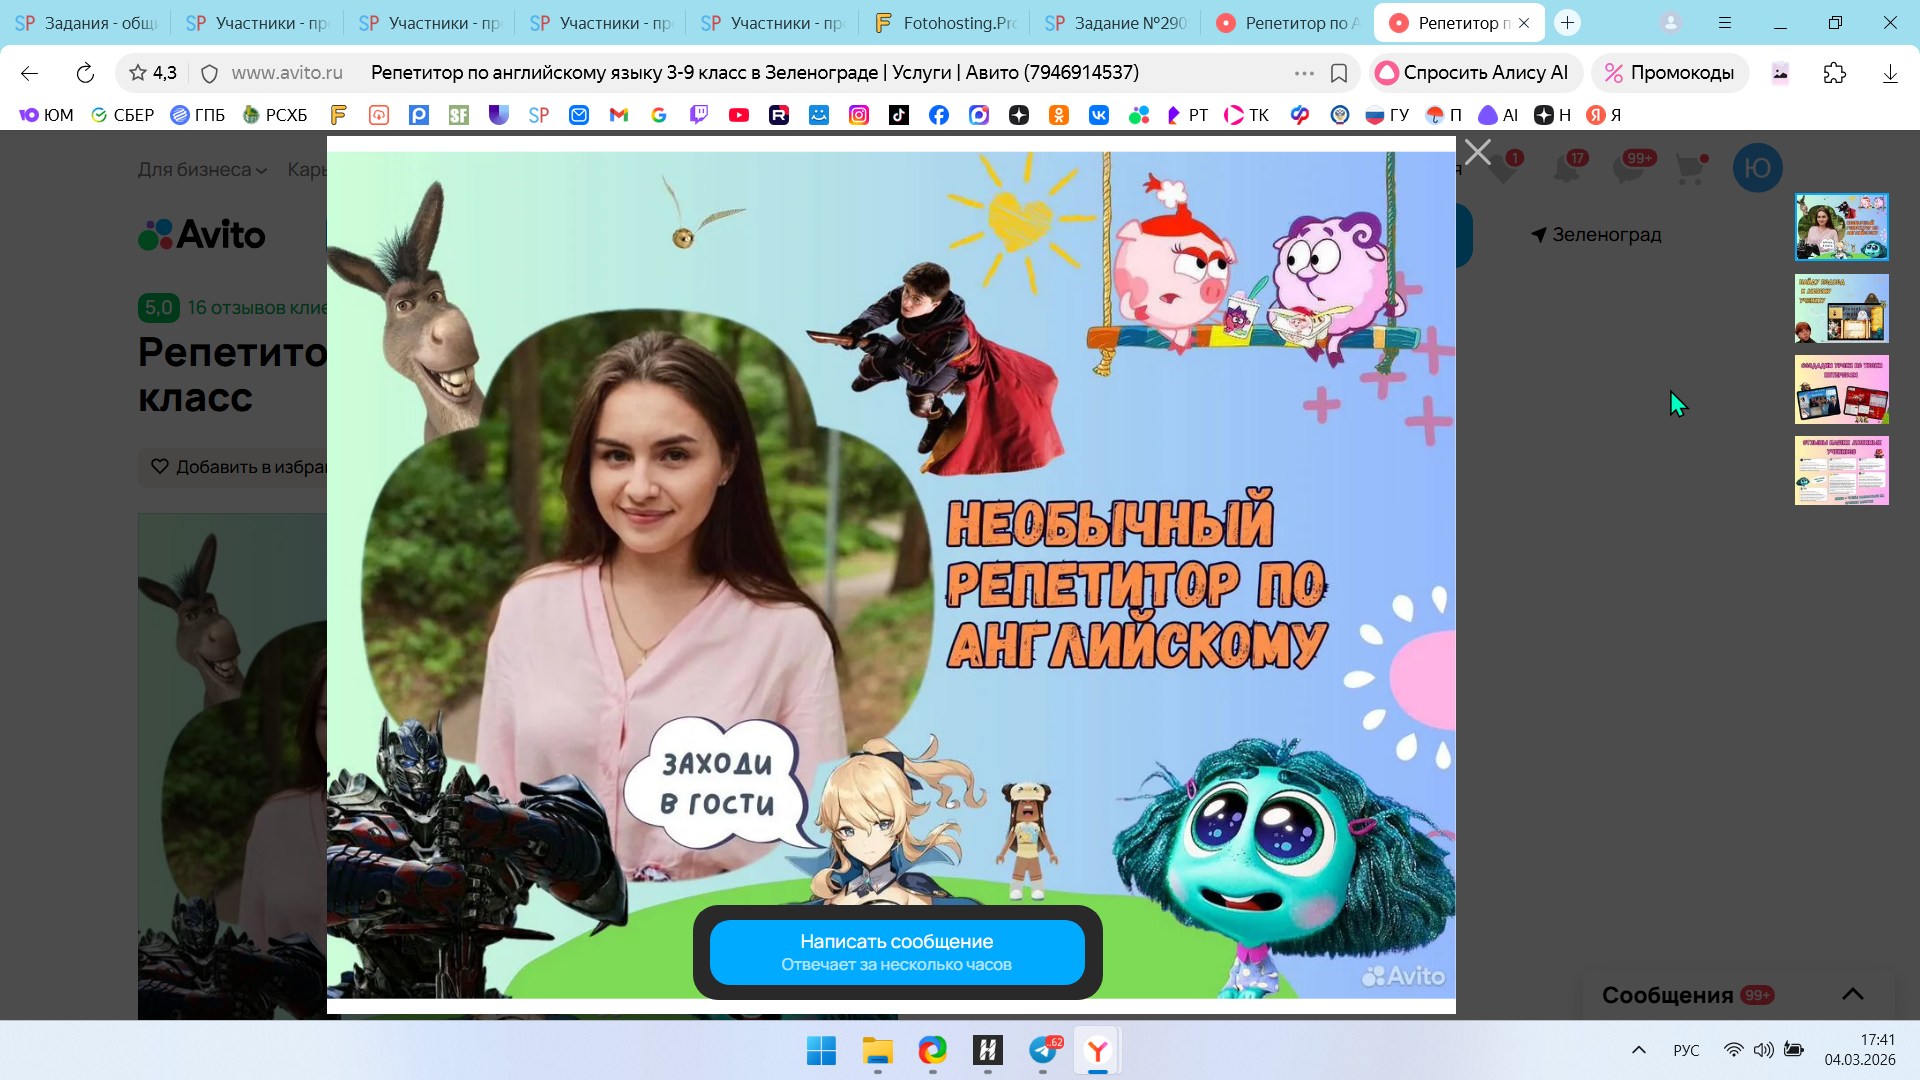Open a new browser tab
This screenshot has width=1920, height=1080.
(1567, 23)
